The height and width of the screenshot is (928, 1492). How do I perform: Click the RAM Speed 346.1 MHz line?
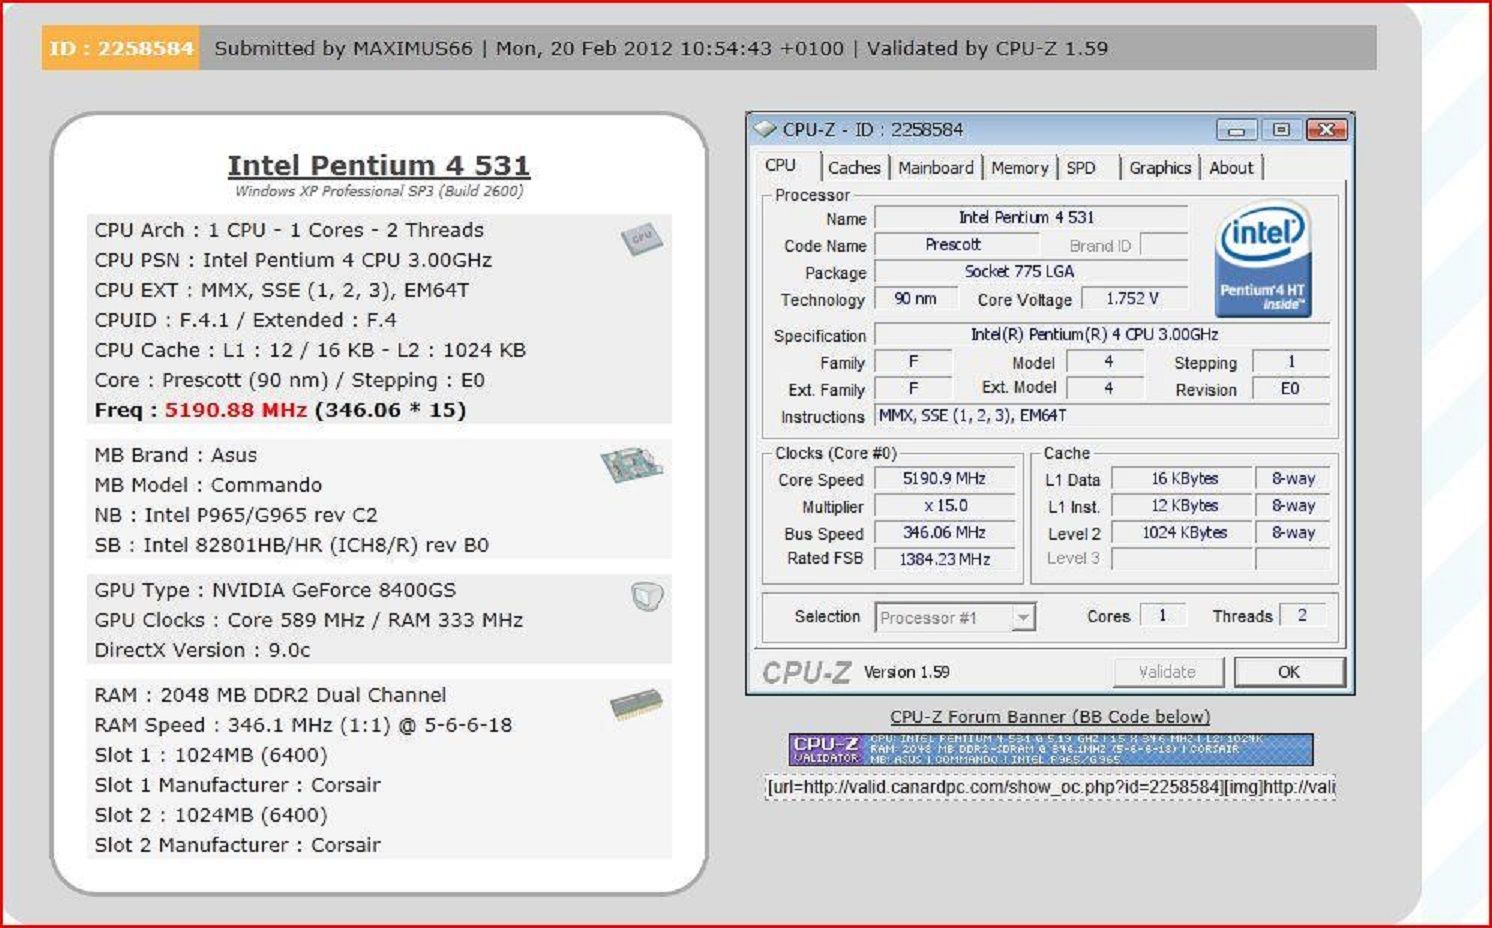[x=303, y=725]
